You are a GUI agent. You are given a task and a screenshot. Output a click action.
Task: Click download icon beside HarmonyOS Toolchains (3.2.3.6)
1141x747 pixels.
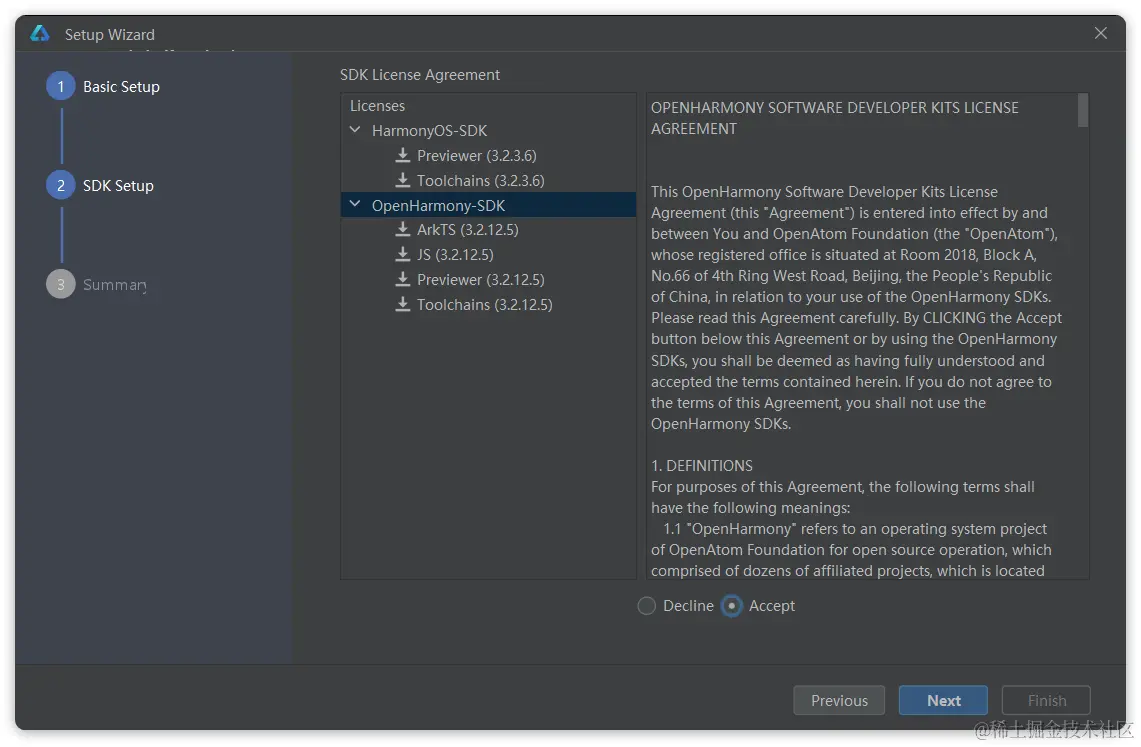[x=402, y=180]
